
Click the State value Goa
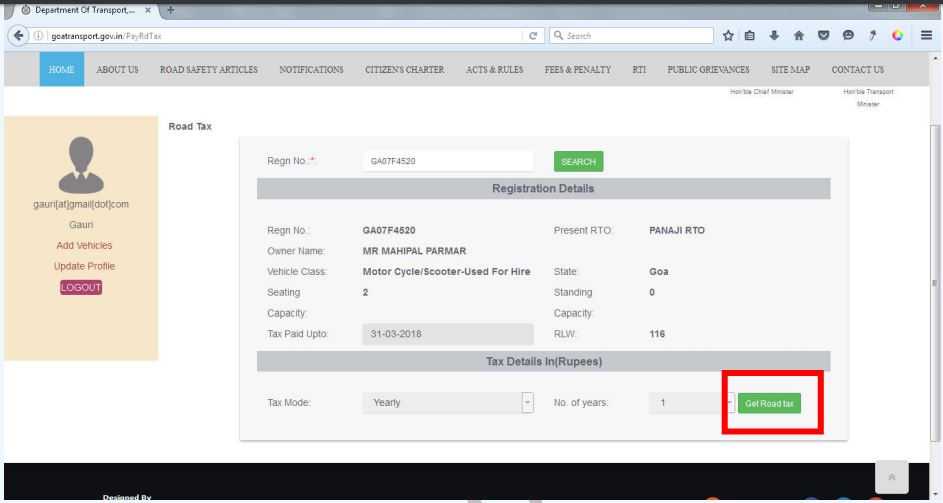(x=659, y=271)
